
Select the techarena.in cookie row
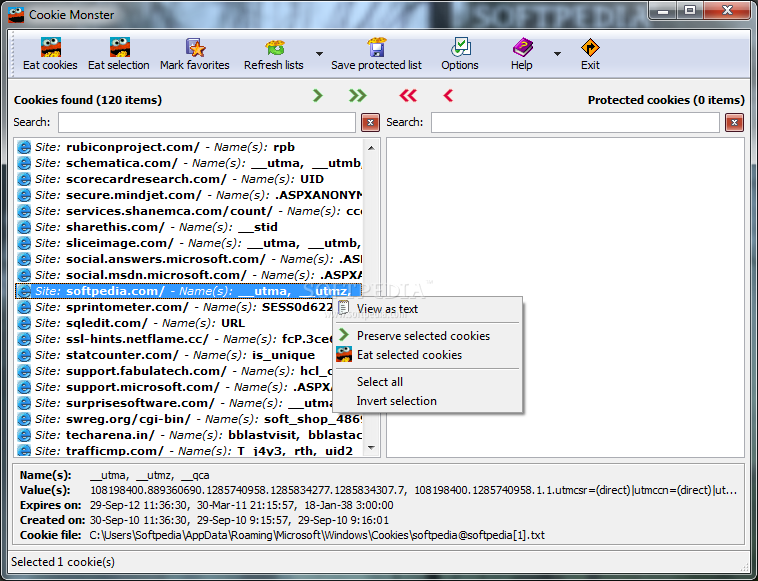(x=189, y=435)
